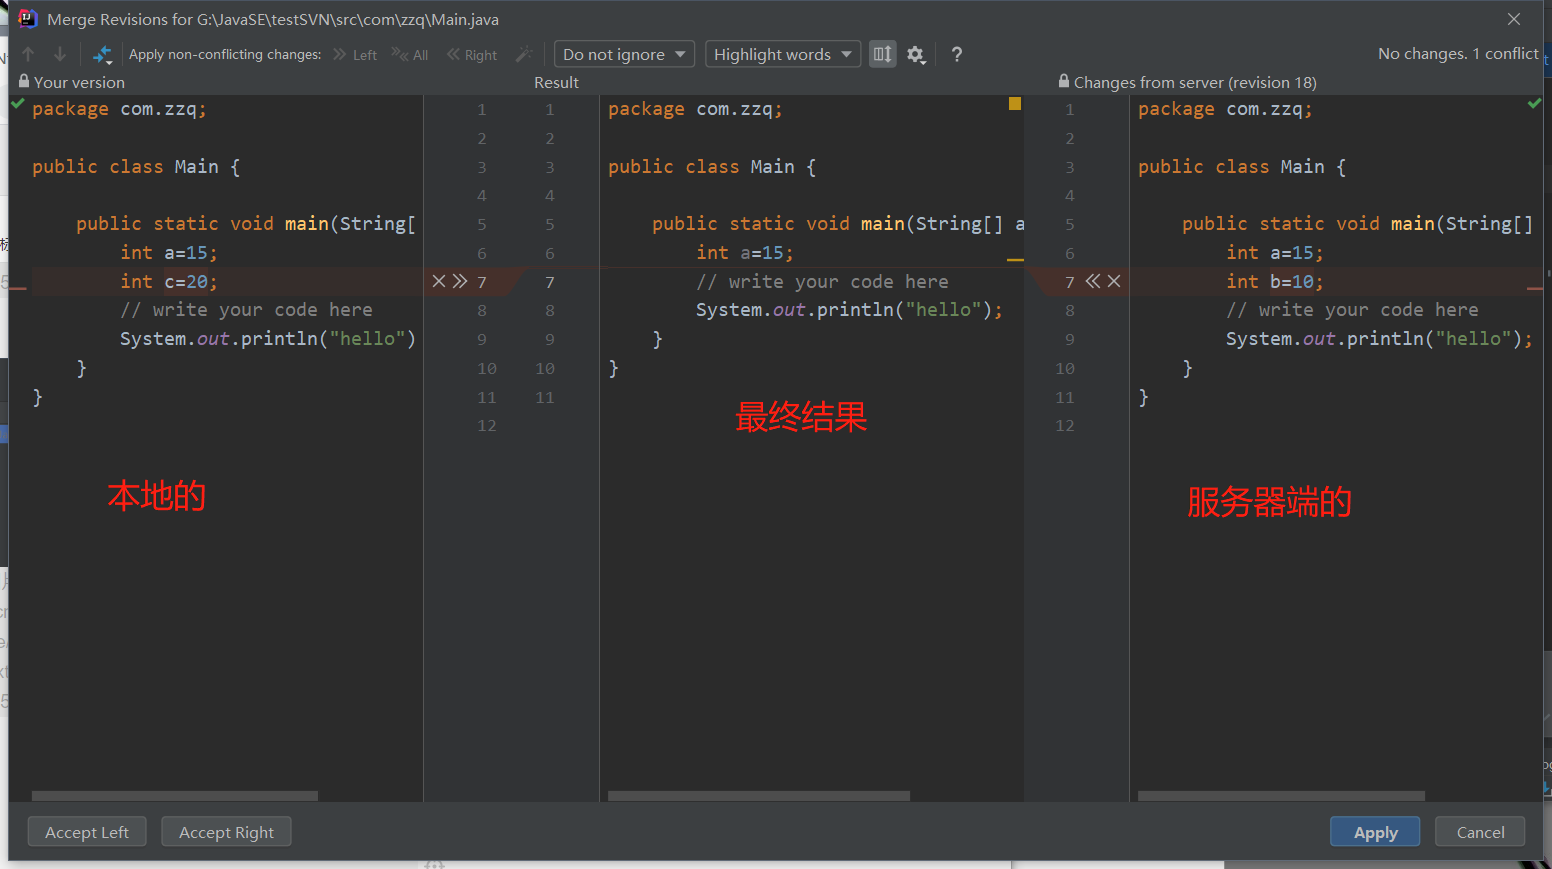Viewport: 1552px width, 869px height.
Task: Cancel the merge dialog
Action: coord(1480,832)
